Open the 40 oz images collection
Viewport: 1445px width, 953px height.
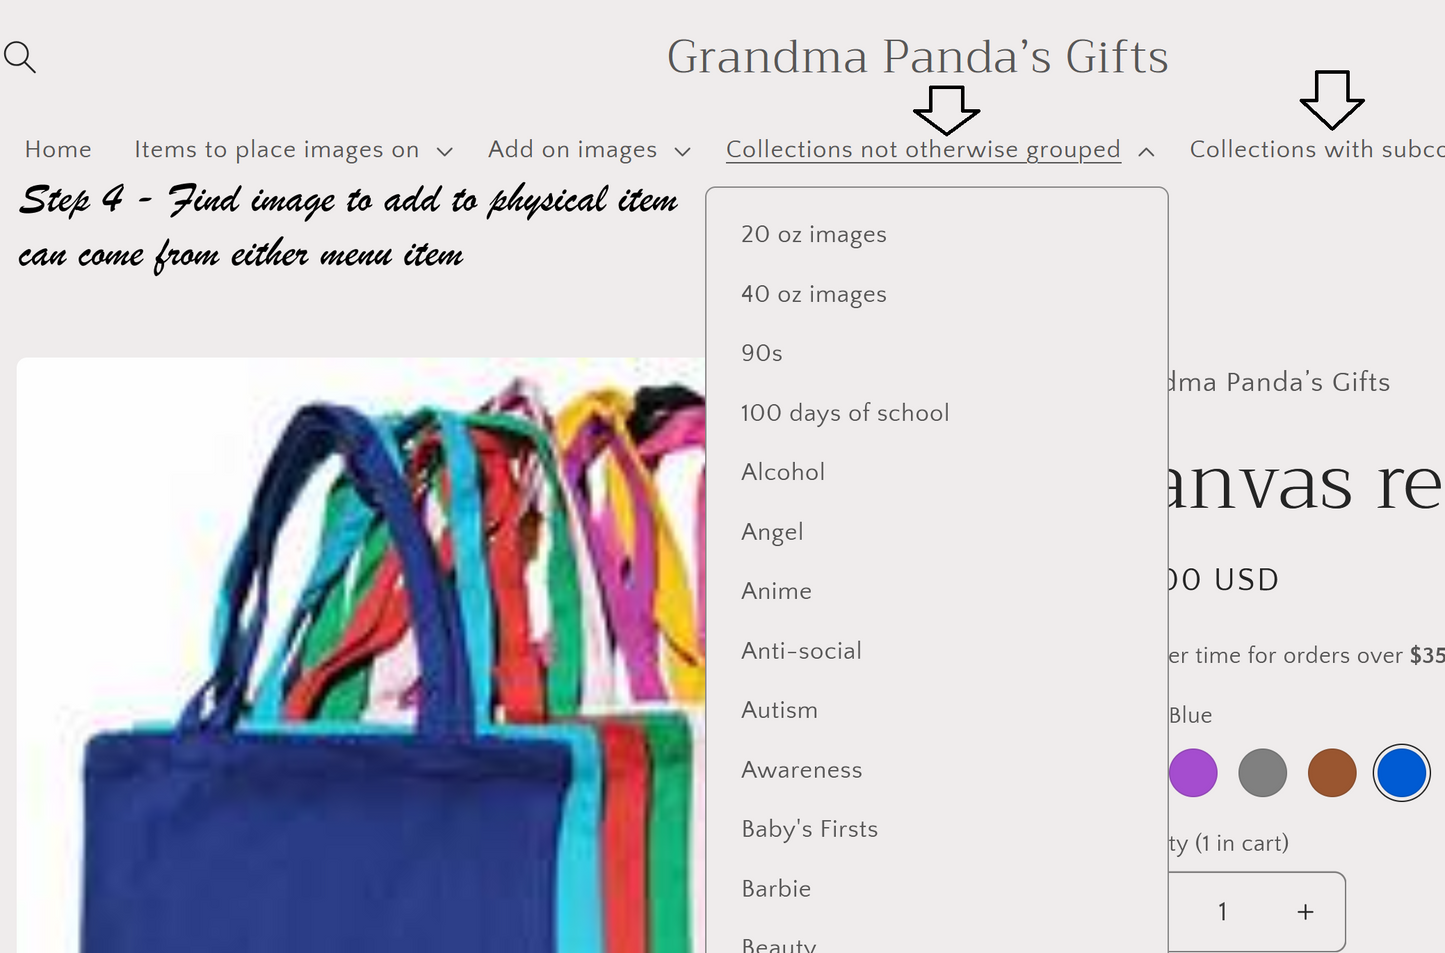click(814, 294)
